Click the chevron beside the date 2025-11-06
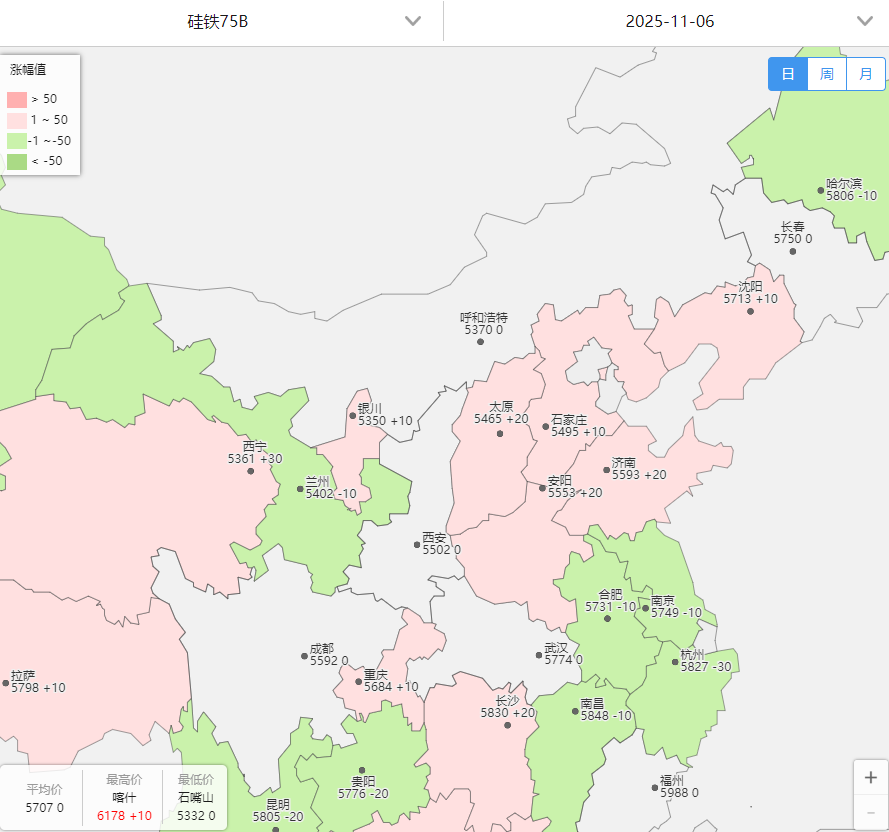Image resolution: width=889 pixels, height=832 pixels. click(865, 22)
